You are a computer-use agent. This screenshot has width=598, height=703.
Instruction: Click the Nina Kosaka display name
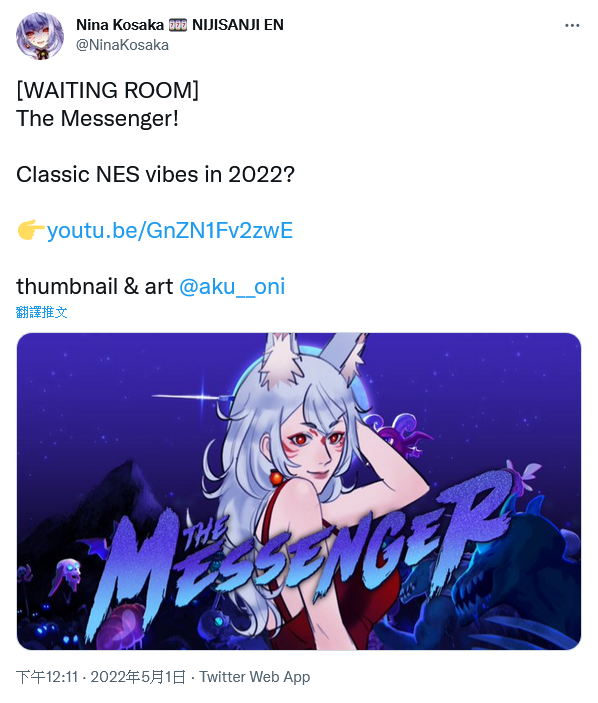(x=120, y=25)
